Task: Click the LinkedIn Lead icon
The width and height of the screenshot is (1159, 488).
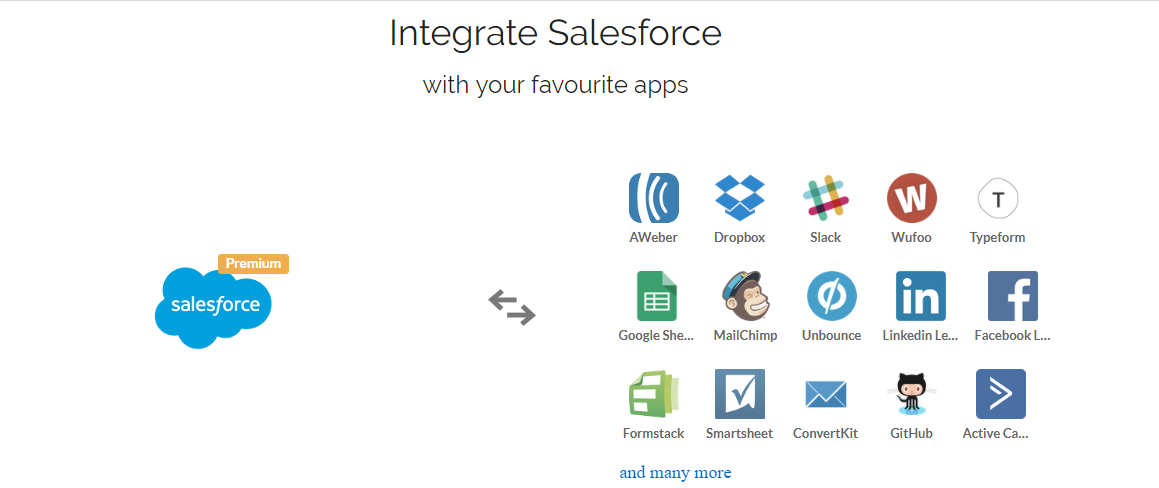Action: (x=920, y=296)
